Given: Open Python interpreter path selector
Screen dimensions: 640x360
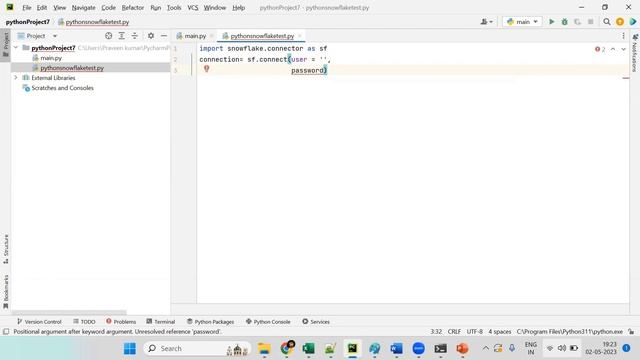Looking at the screenshot, I should click(570, 332).
